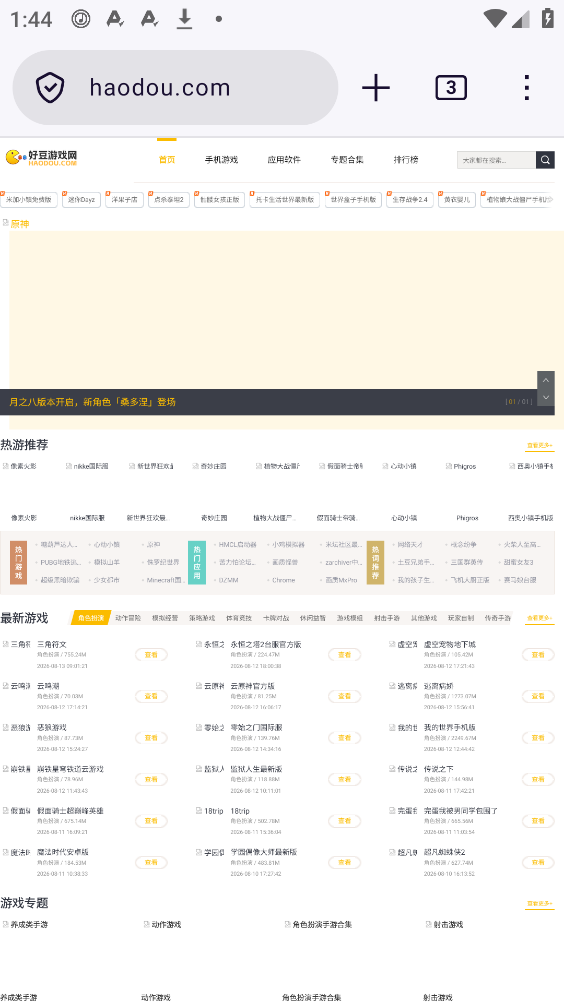The width and height of the screenshot is (564, 1002).
Task: Click 查看 button for 恶狼游戏
Action: coord(151,737)
